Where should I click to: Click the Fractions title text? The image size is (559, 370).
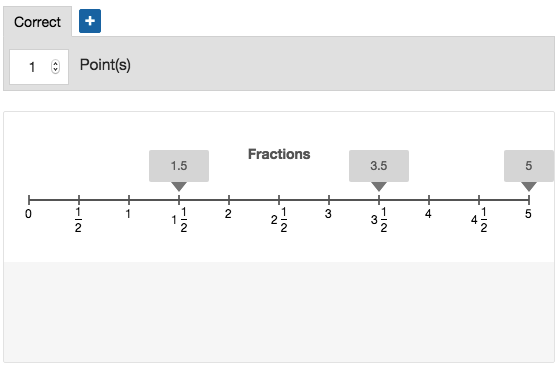[x=279, y=154]
